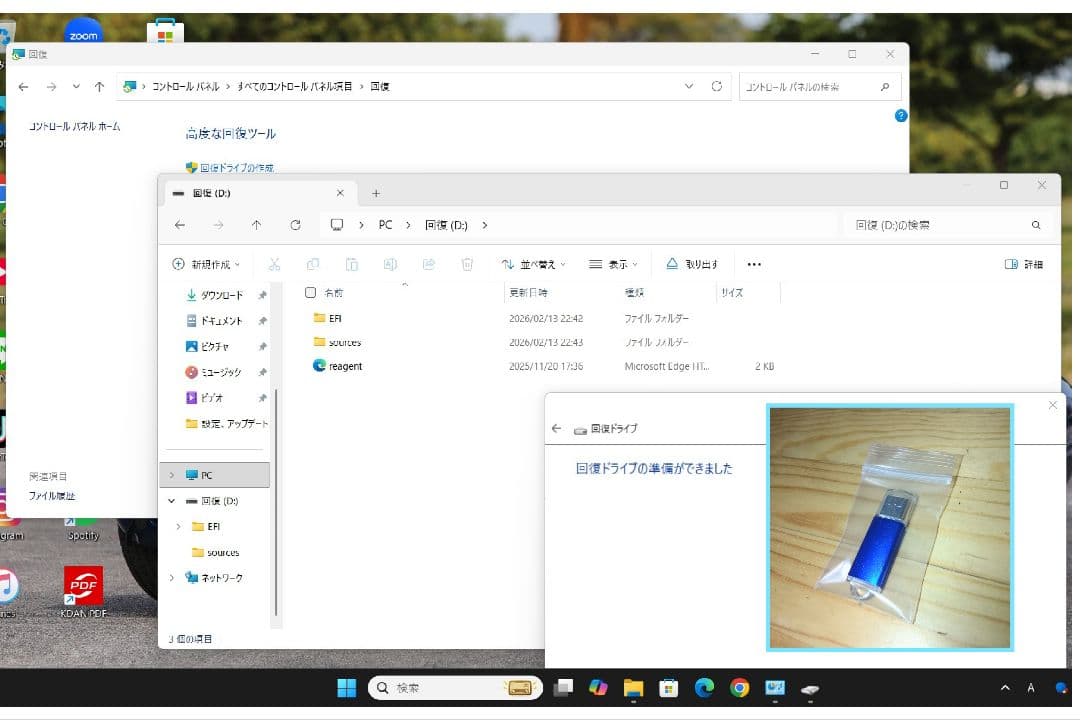Viewport: 1080px width, 720px height.
Task: Open the 表示 view options dropdown
Action: (614, 264)
